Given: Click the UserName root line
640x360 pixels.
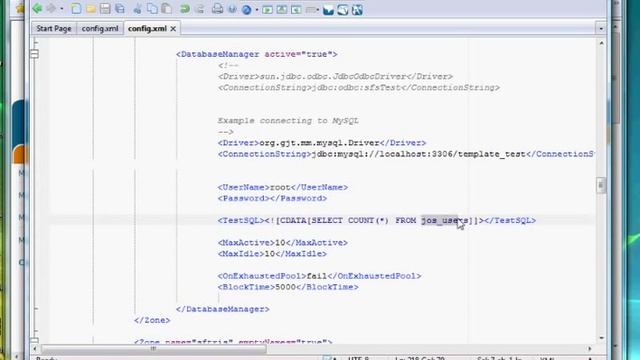Looking at the screenshot, I should pos(283,187).
